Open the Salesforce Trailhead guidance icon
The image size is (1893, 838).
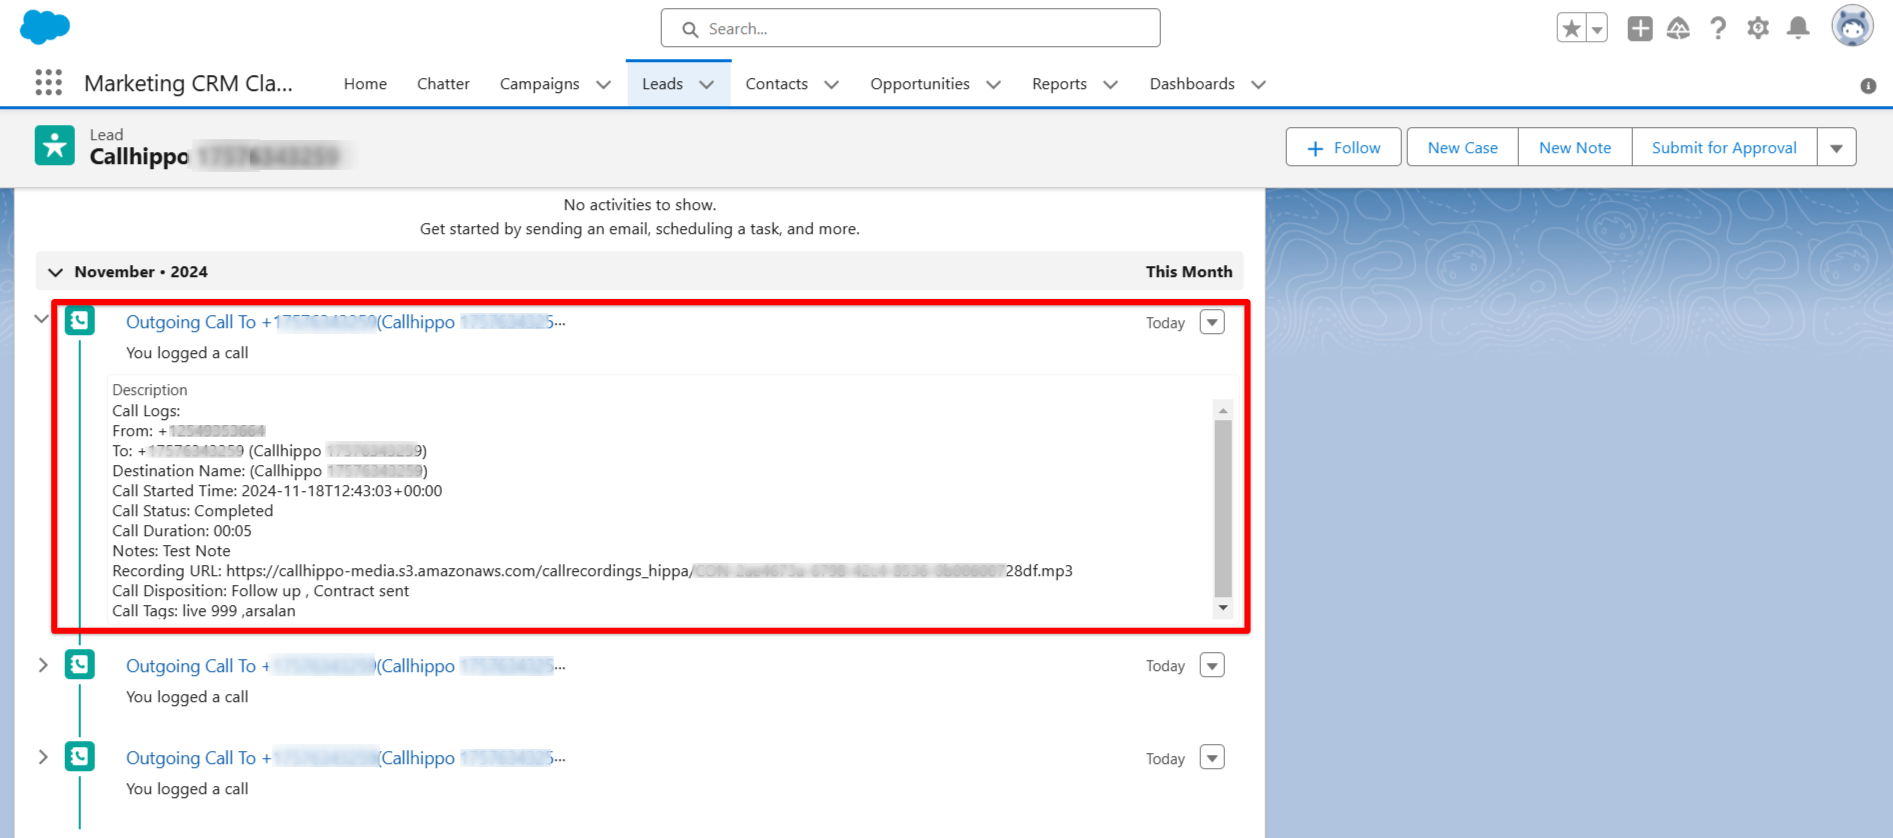coord(1679,28)
